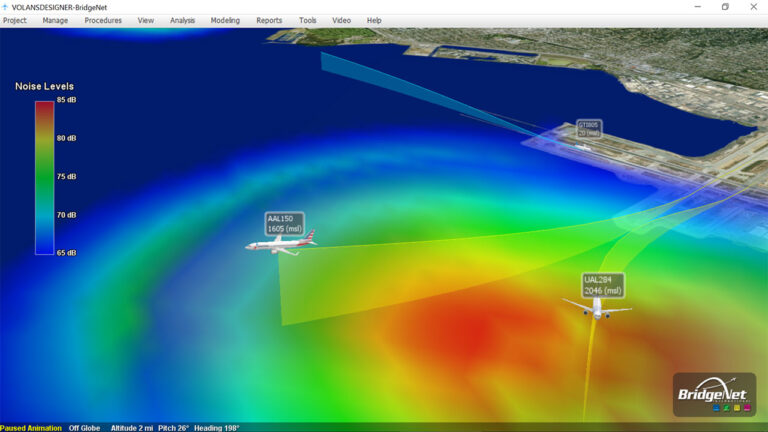Open the Help menu

coord(374,20)
